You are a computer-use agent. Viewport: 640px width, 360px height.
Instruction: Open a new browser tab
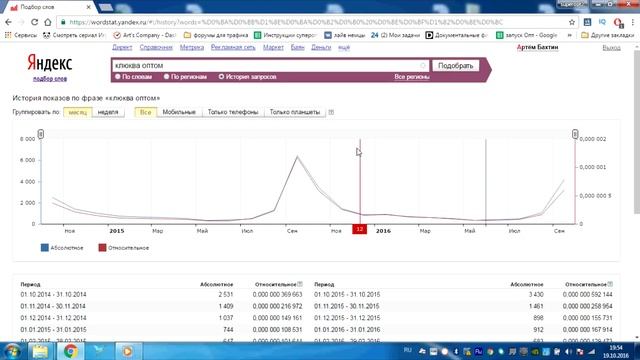tap(106, 7)
